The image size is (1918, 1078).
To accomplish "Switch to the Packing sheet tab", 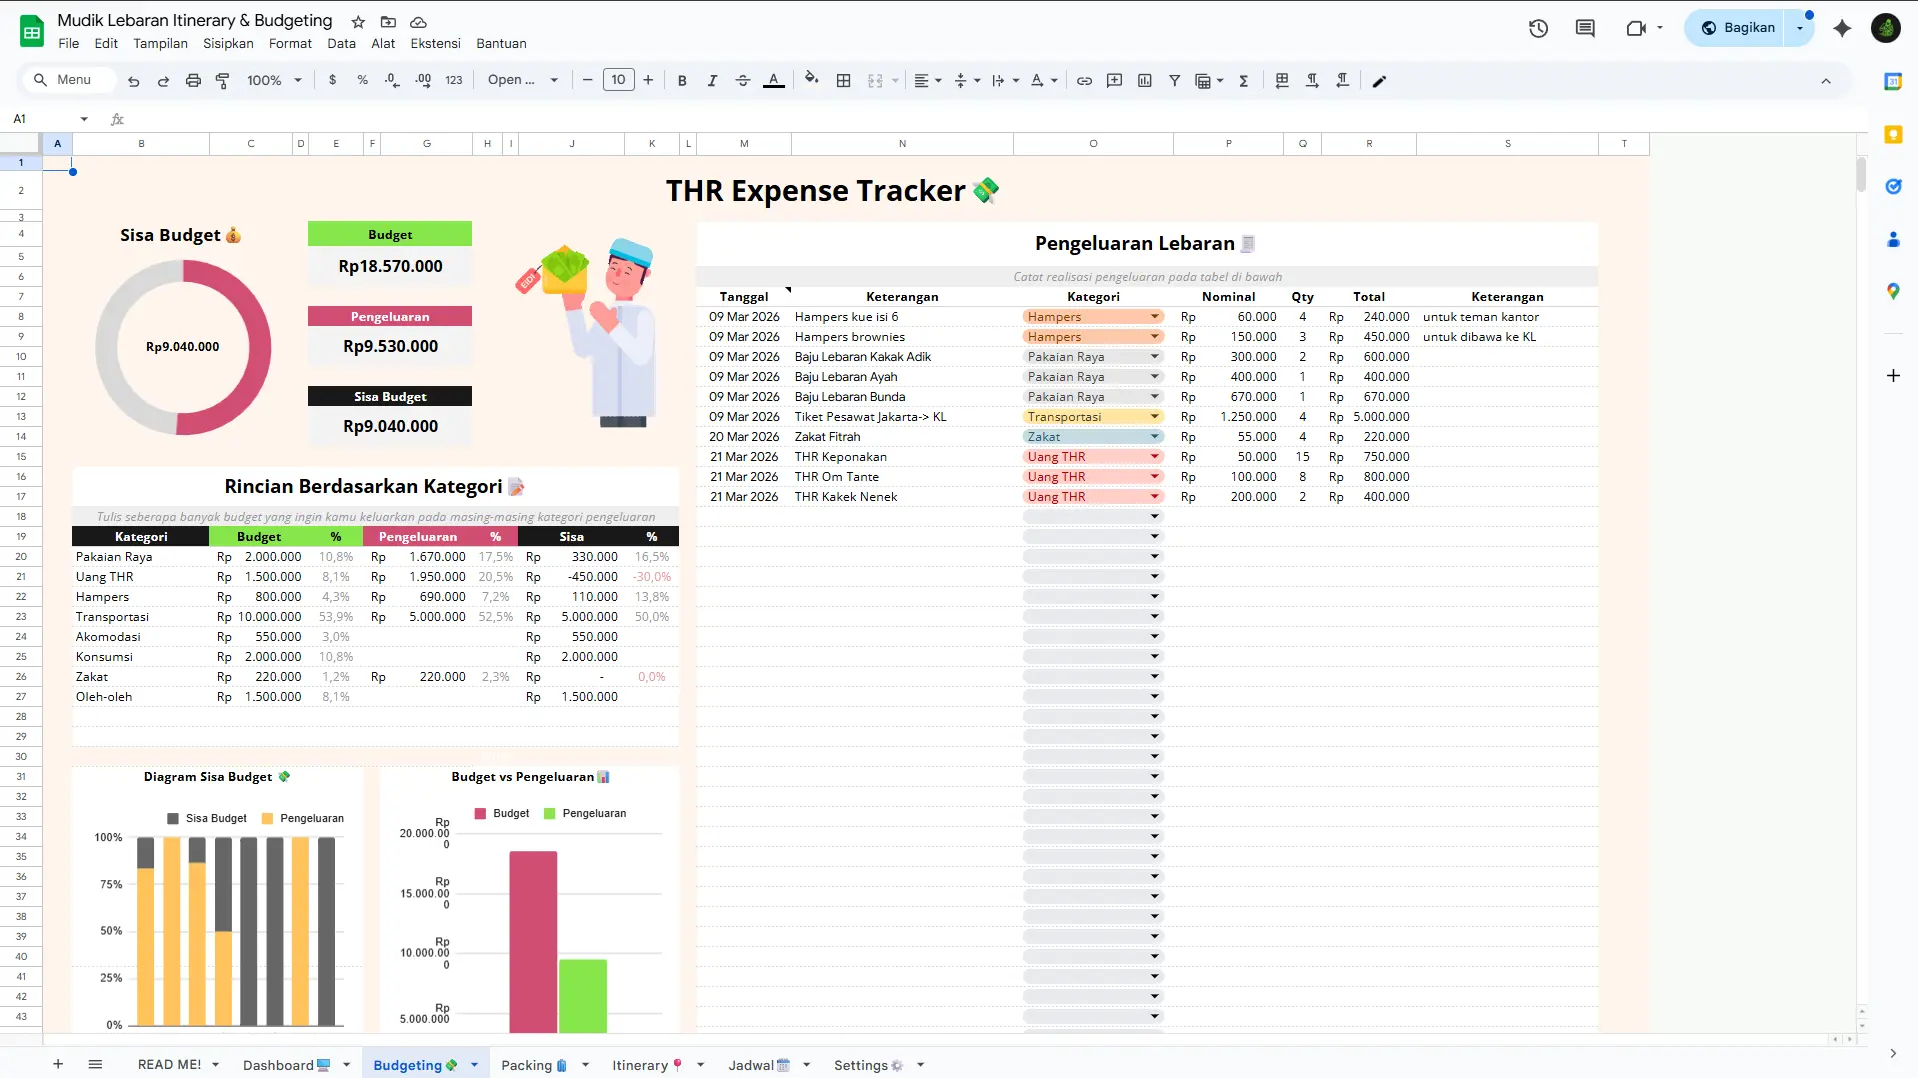I will tap(530, 1065).
